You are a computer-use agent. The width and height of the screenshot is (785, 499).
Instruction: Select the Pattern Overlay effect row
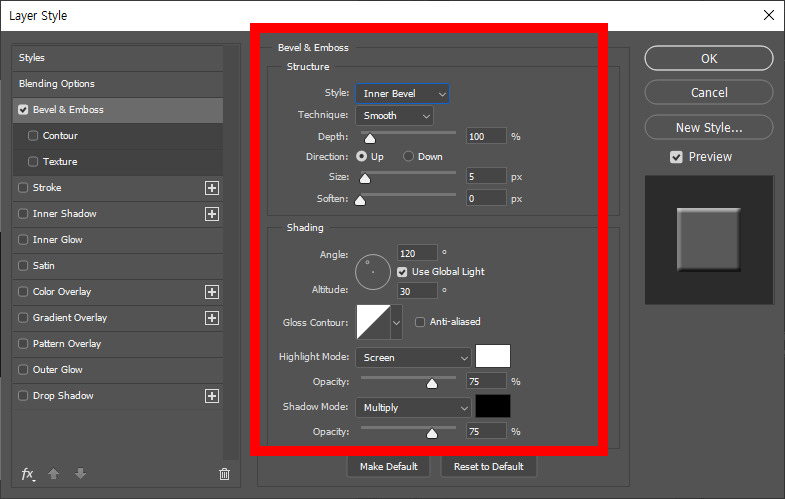118,344
